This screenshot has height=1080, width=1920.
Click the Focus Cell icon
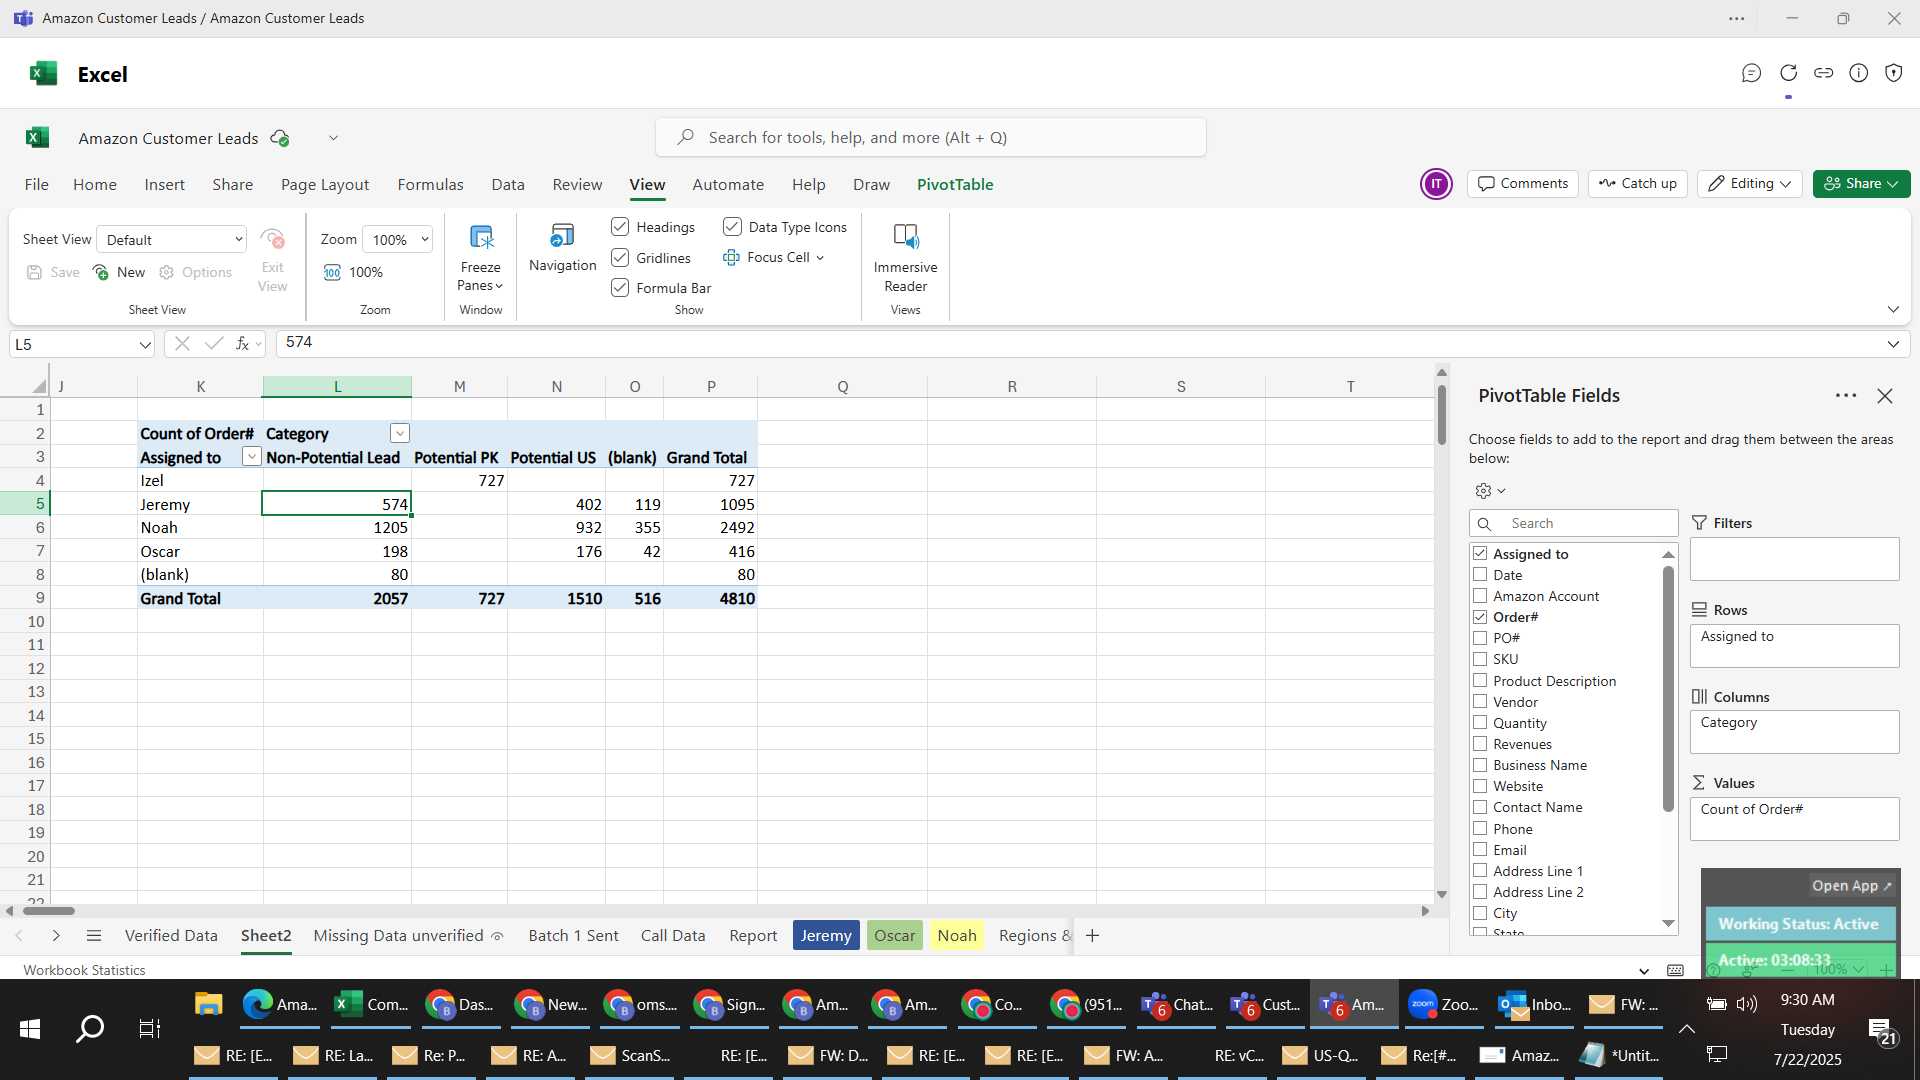(731, 257)
